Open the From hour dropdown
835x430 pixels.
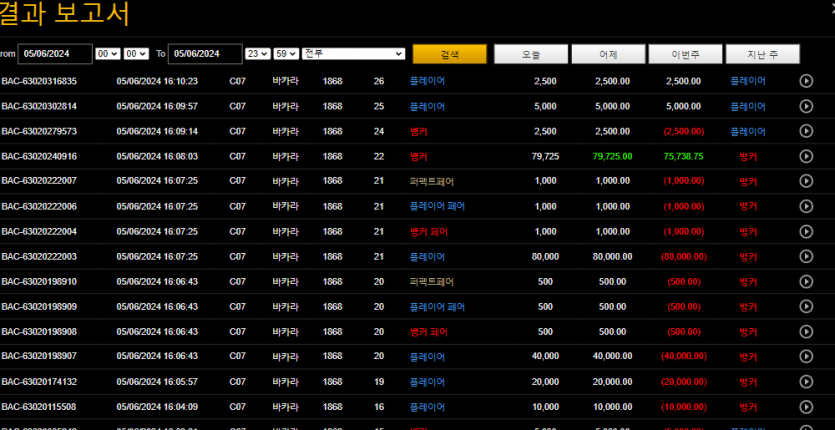(108, 54)
